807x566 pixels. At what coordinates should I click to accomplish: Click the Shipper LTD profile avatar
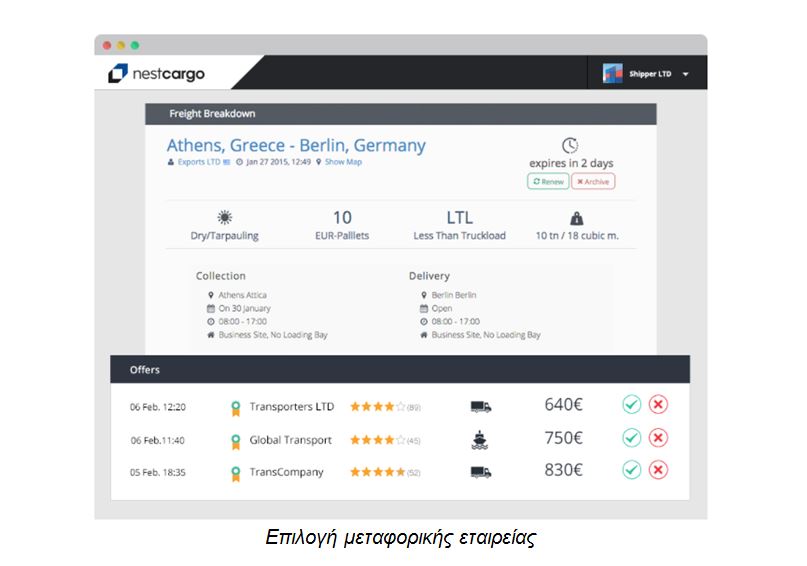point(612,73)
